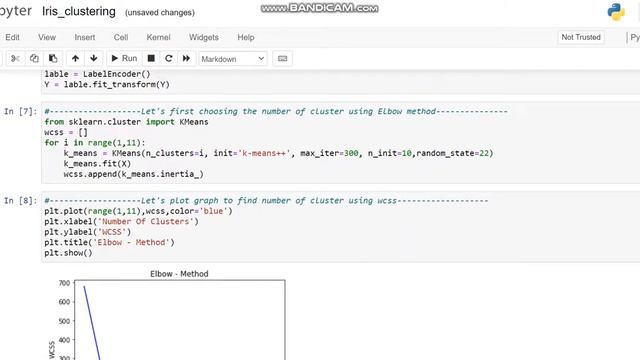Select the In [7] cell prompt

click(20, 111)
